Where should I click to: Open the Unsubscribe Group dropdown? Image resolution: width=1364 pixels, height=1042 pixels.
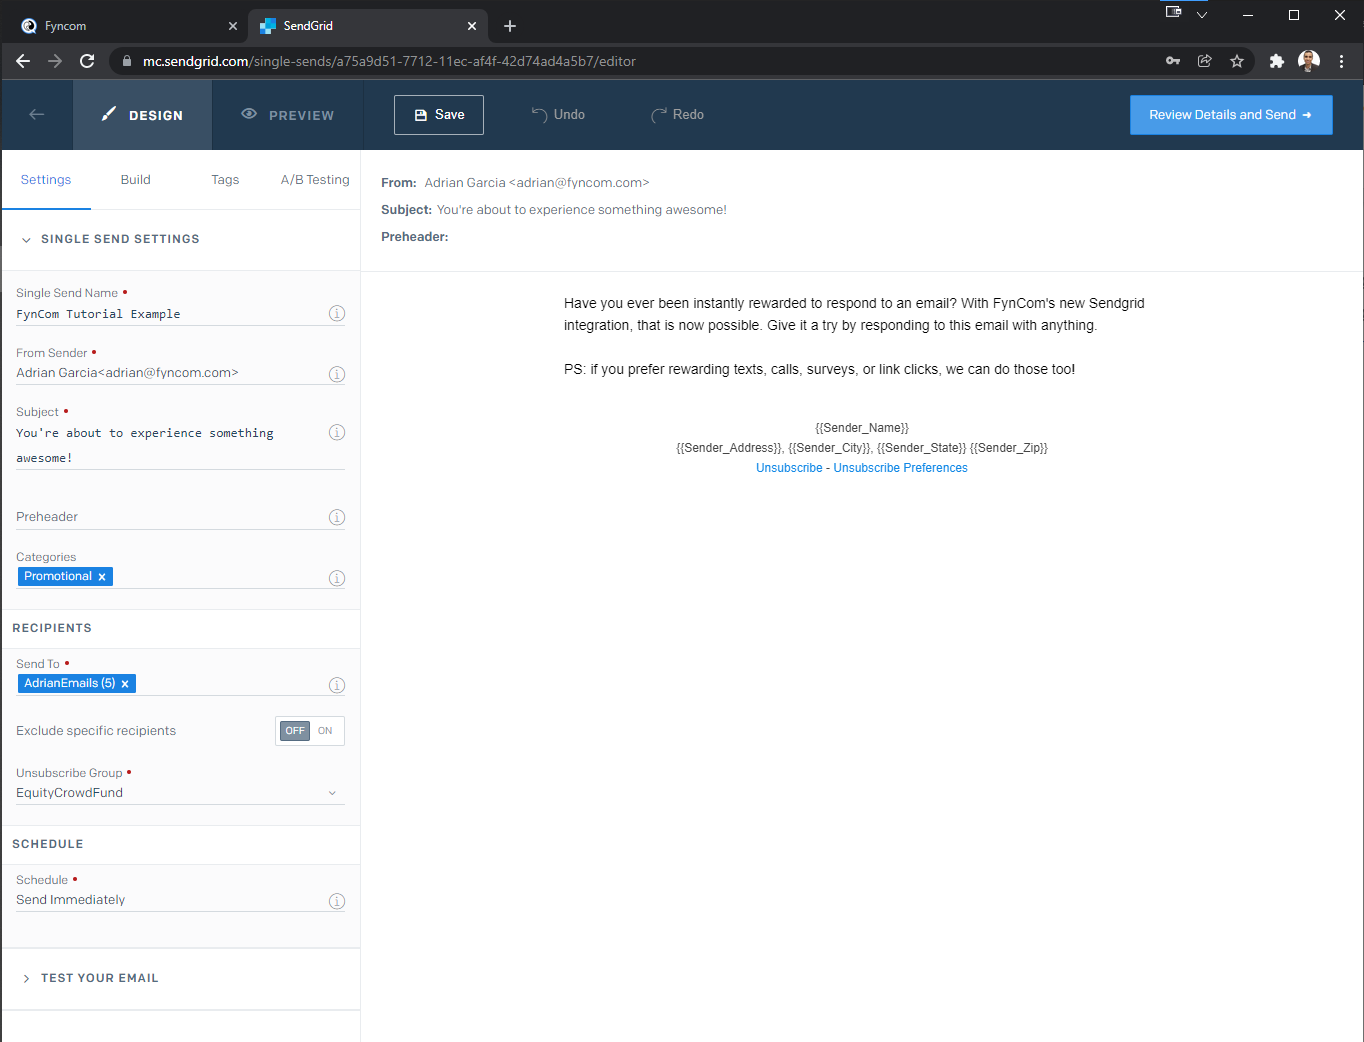(180, 793)
